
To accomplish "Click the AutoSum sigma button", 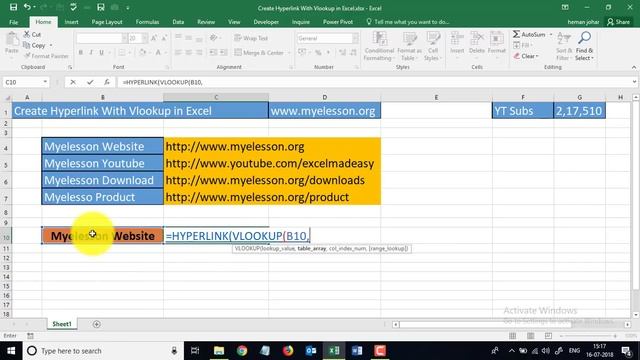I will [x=529, y=34].
